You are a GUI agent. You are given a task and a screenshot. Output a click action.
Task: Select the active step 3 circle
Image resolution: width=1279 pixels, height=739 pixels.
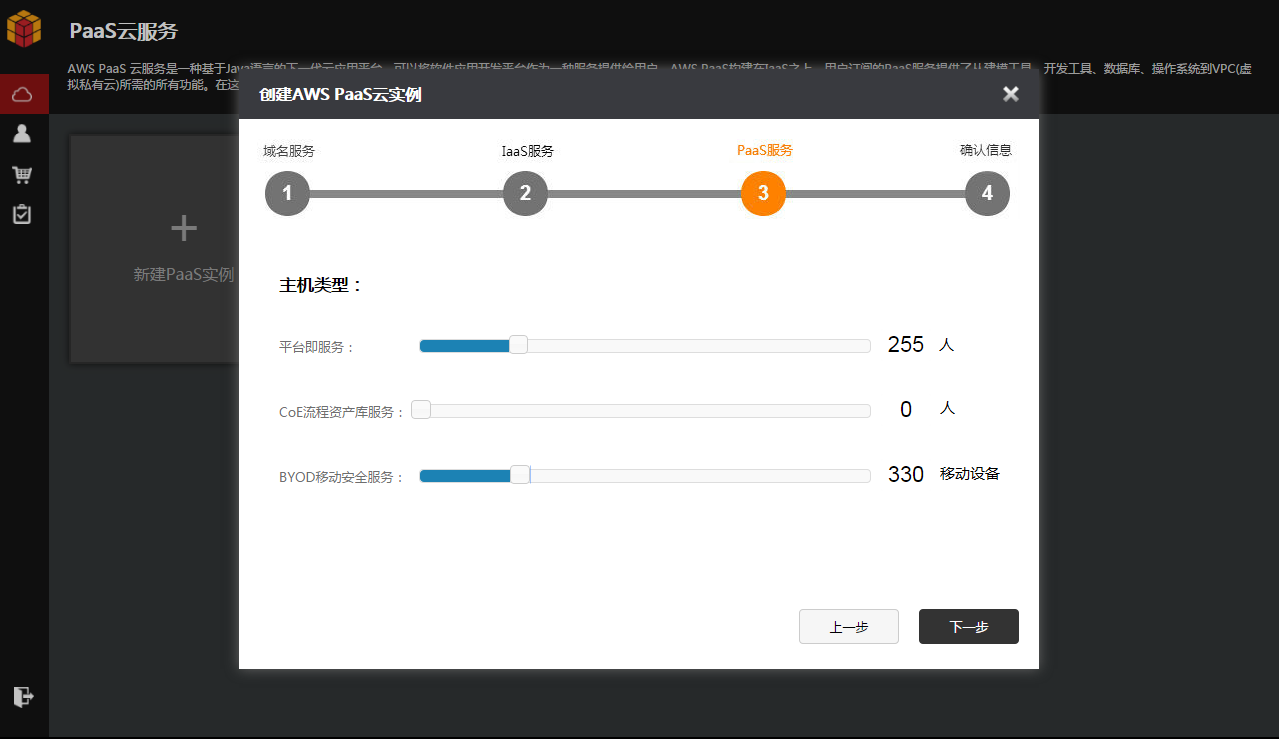(x=763, y=193)
